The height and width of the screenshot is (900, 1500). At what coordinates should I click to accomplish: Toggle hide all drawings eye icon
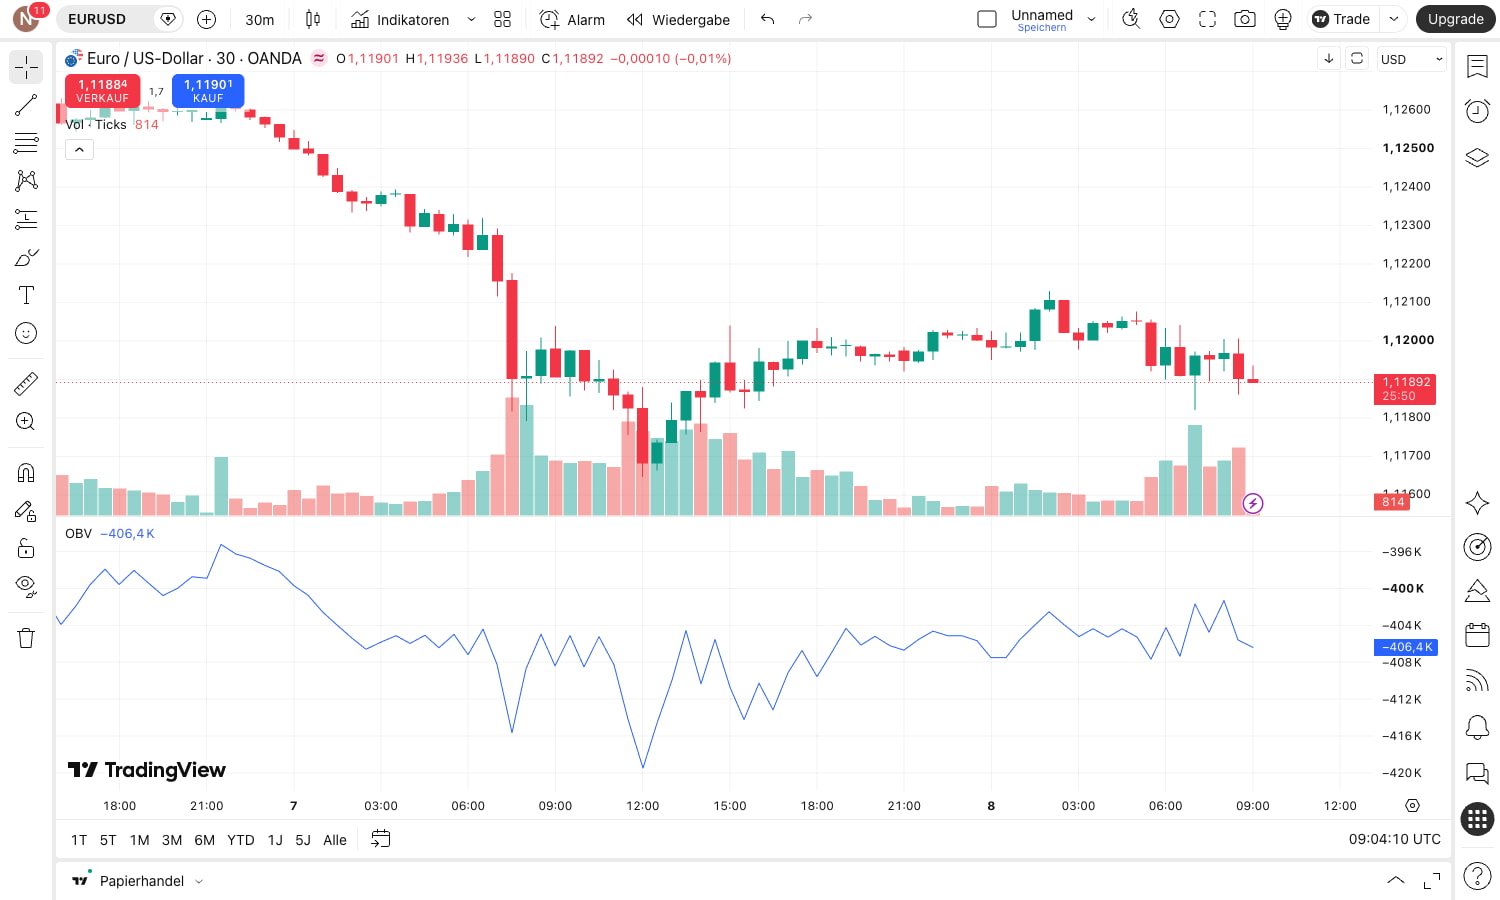pos(26,586)
